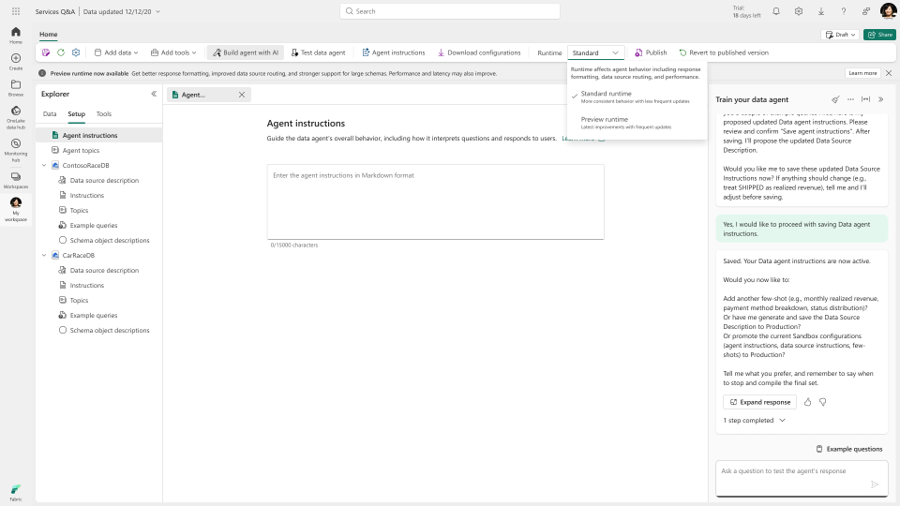Click the Fabric logo icon
This screenshot has width=900, height=506.
[x=15, y=491]
